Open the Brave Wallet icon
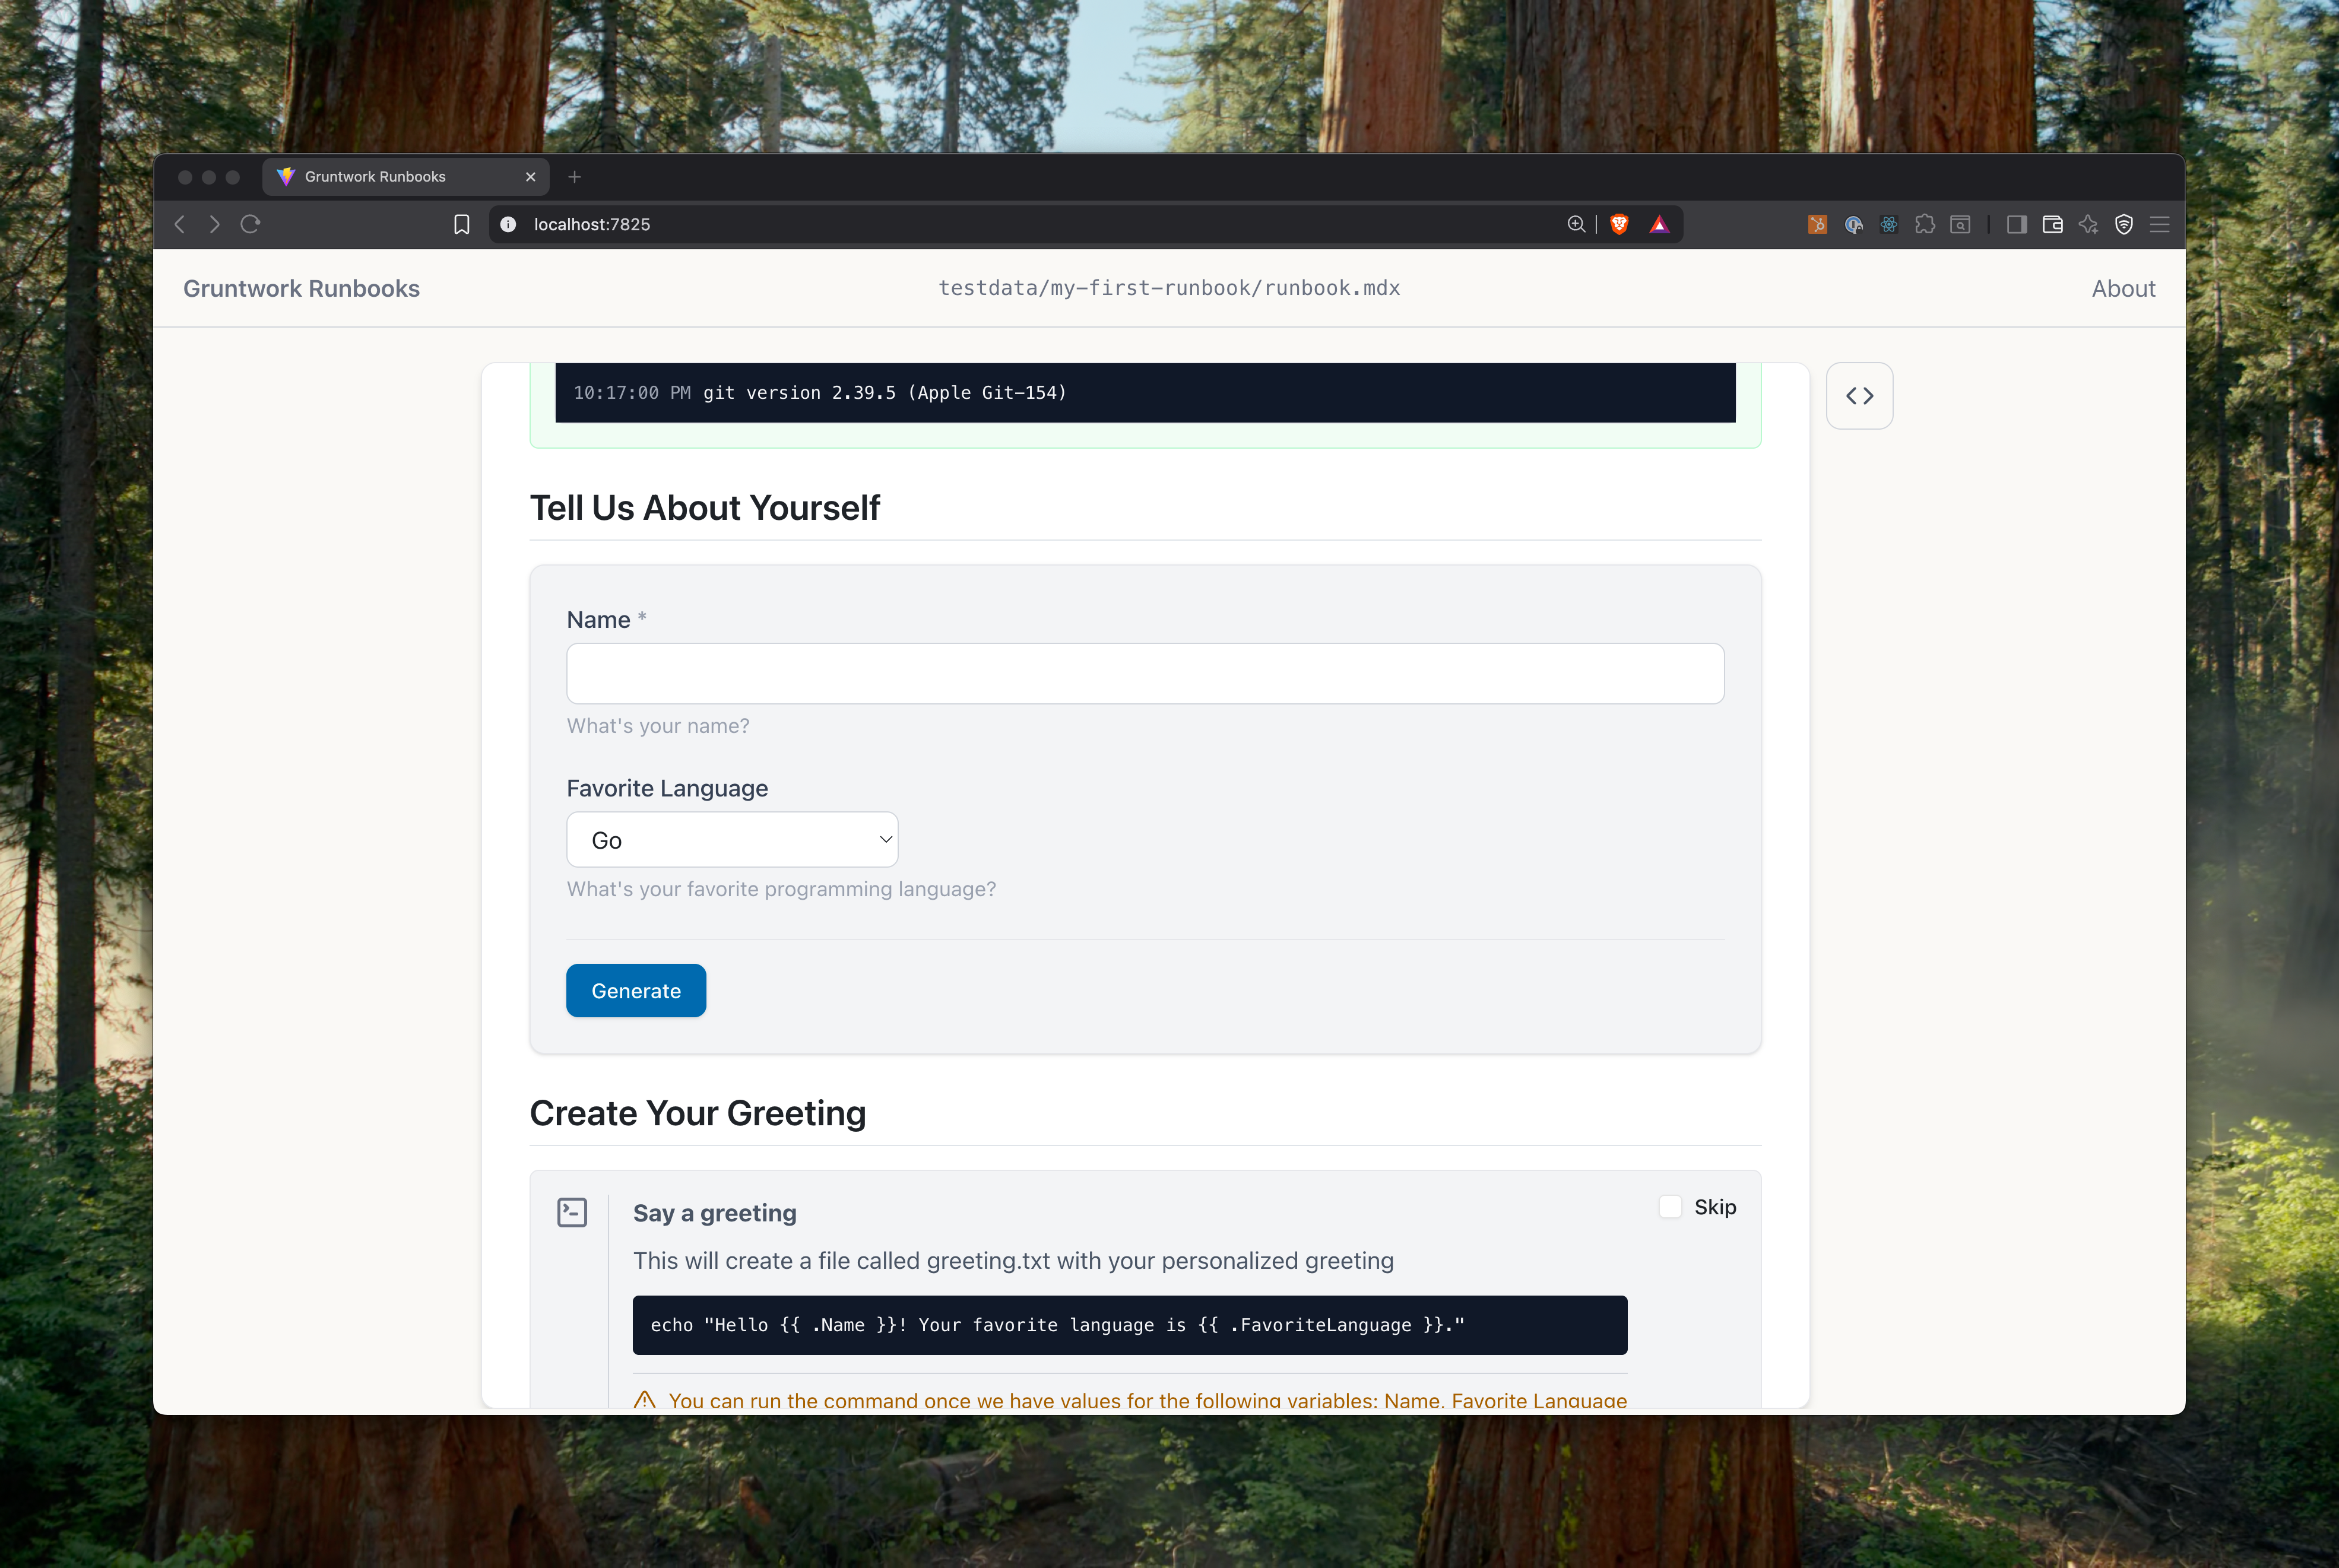 2052,224
